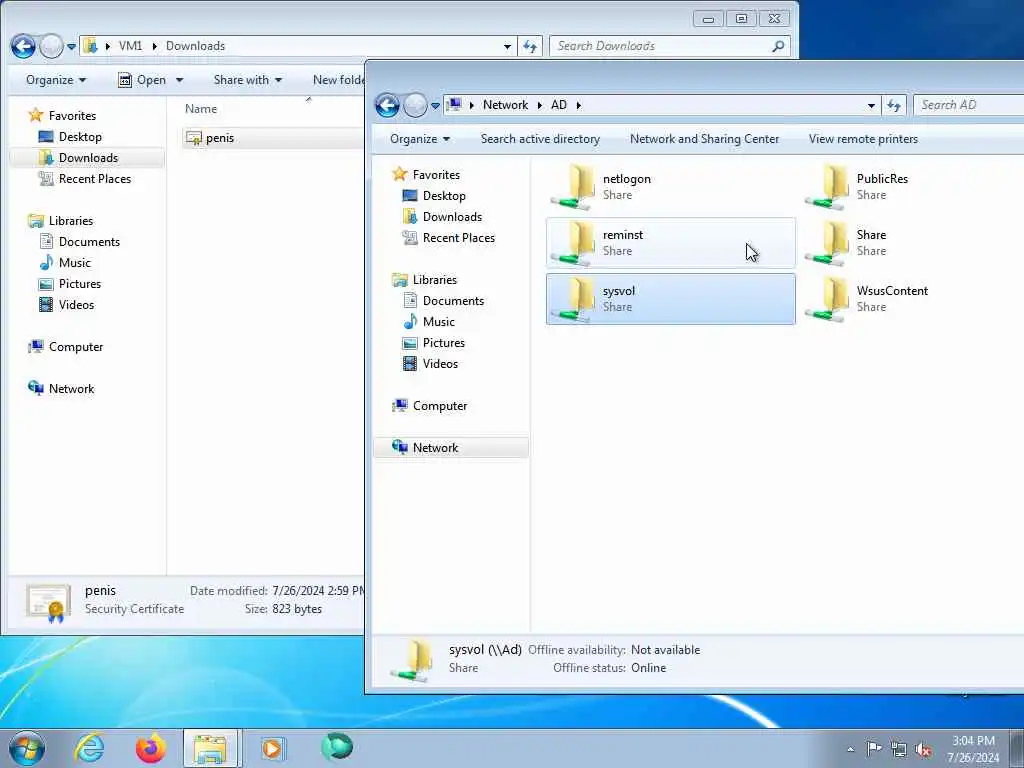Viewport: 1024px width, 768px height.
Task: Click View remote printers
Action: (x=863, y=139)
